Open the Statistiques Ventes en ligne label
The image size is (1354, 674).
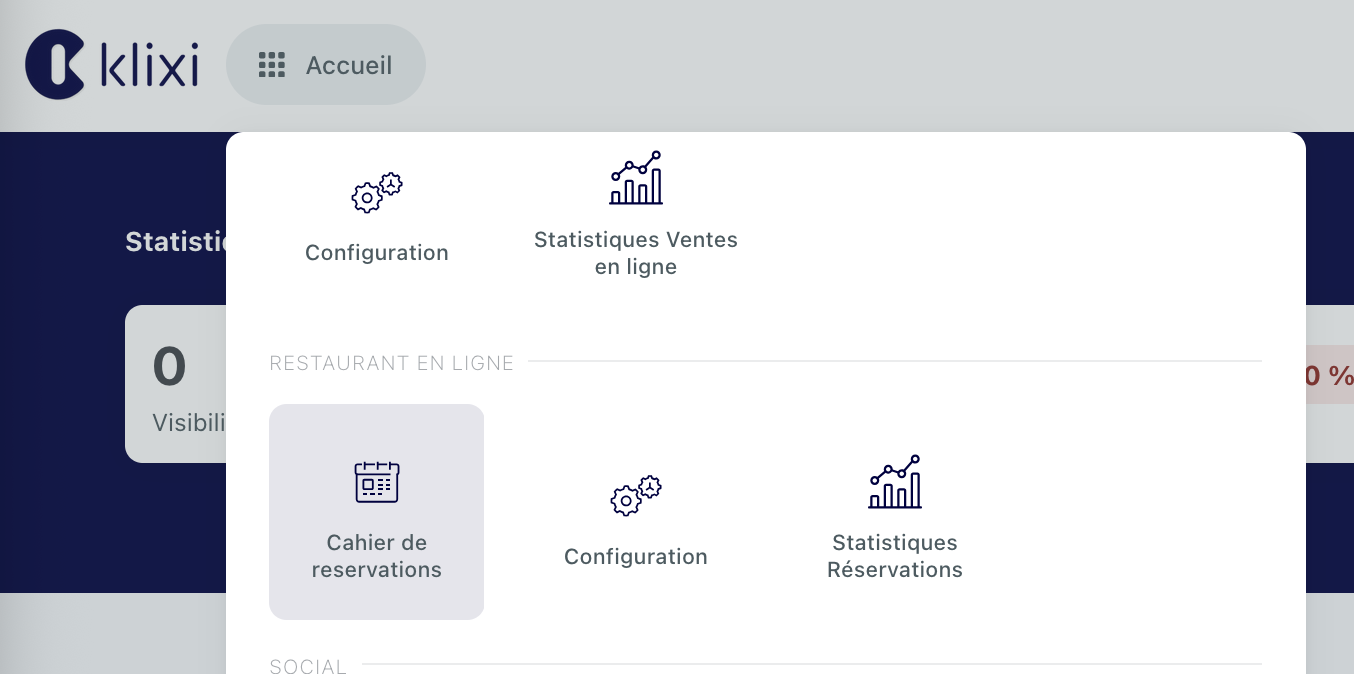click(636, 253)
